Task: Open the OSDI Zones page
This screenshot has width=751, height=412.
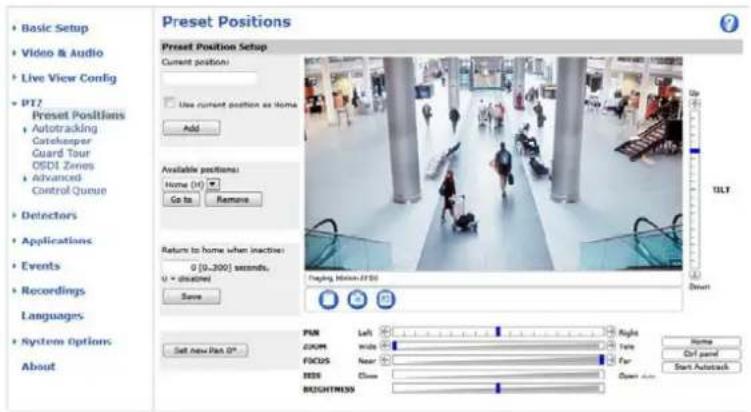Action: tap(63, 166)
